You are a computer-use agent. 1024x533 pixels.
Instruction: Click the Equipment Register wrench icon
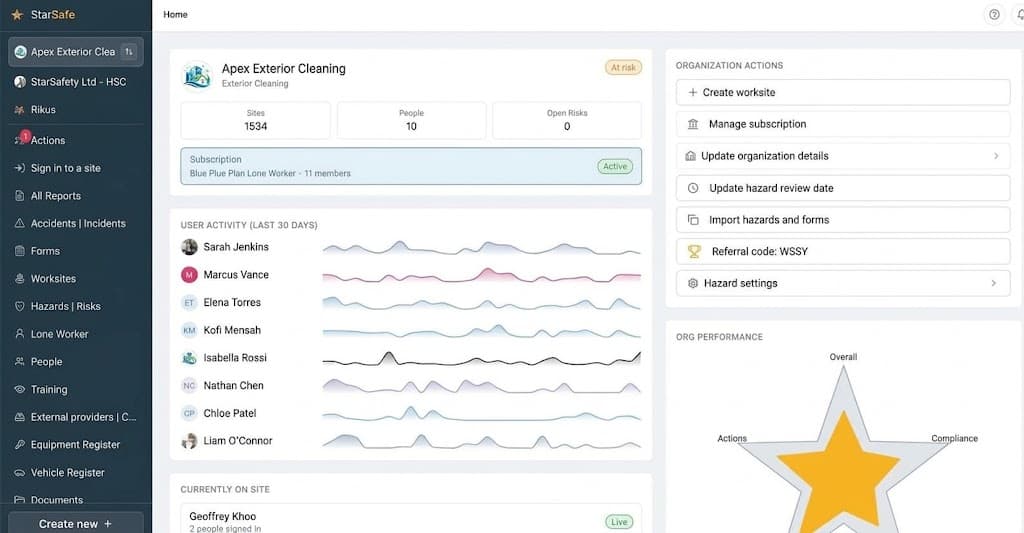[x=20, y=445]
